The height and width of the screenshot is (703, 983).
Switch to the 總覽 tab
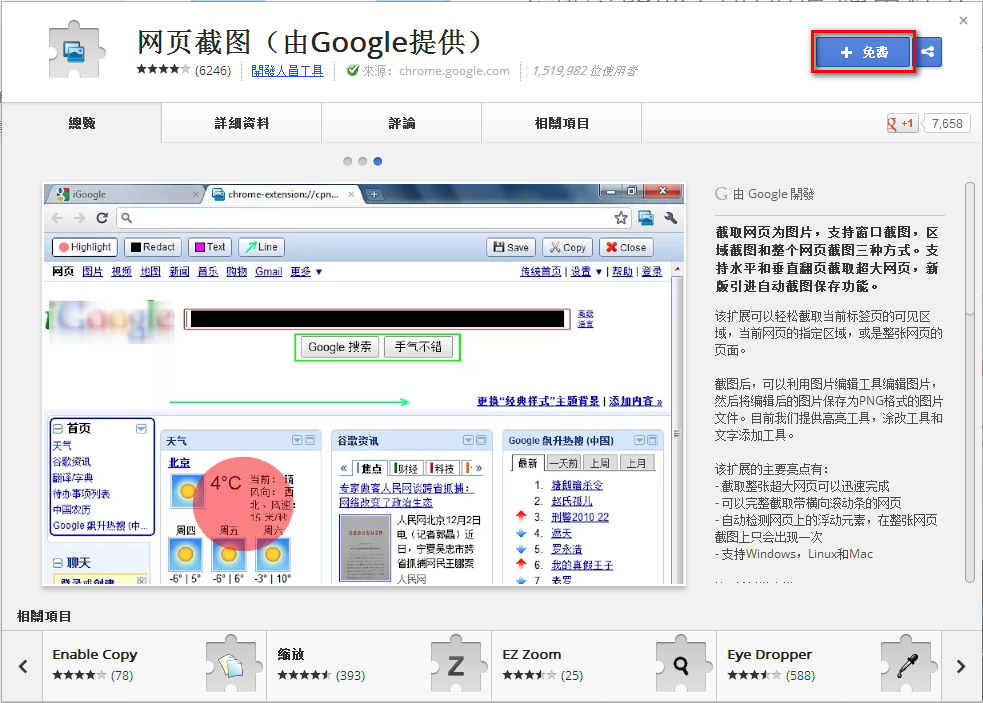81,124
